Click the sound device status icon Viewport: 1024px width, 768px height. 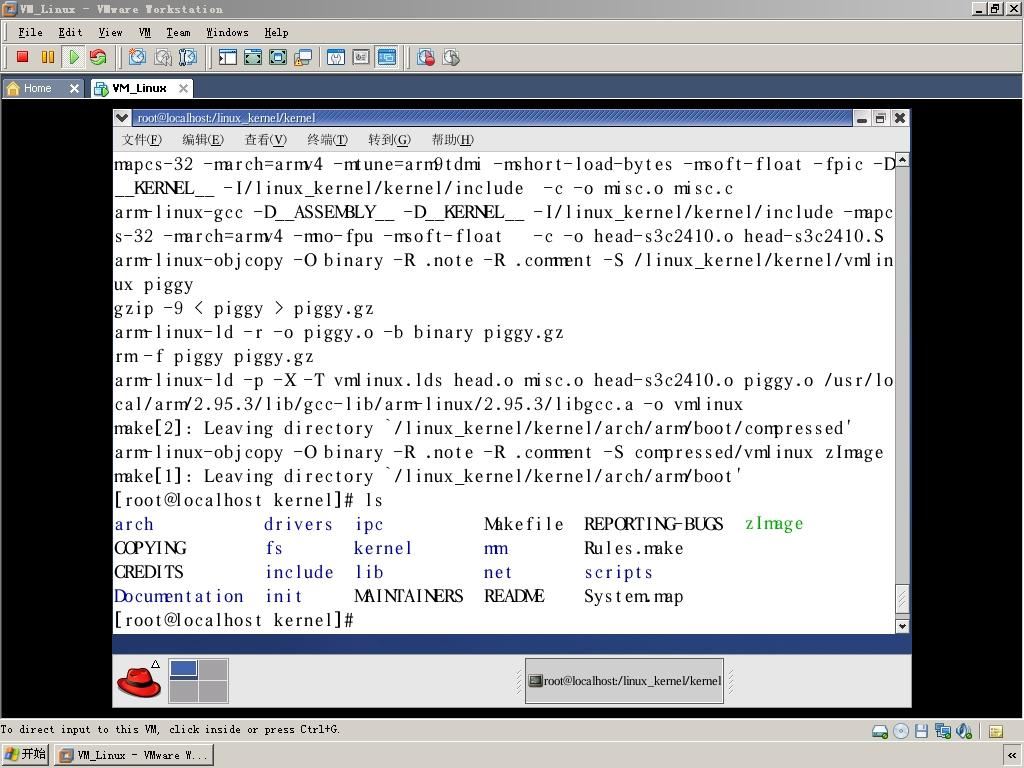pos(964,731)
